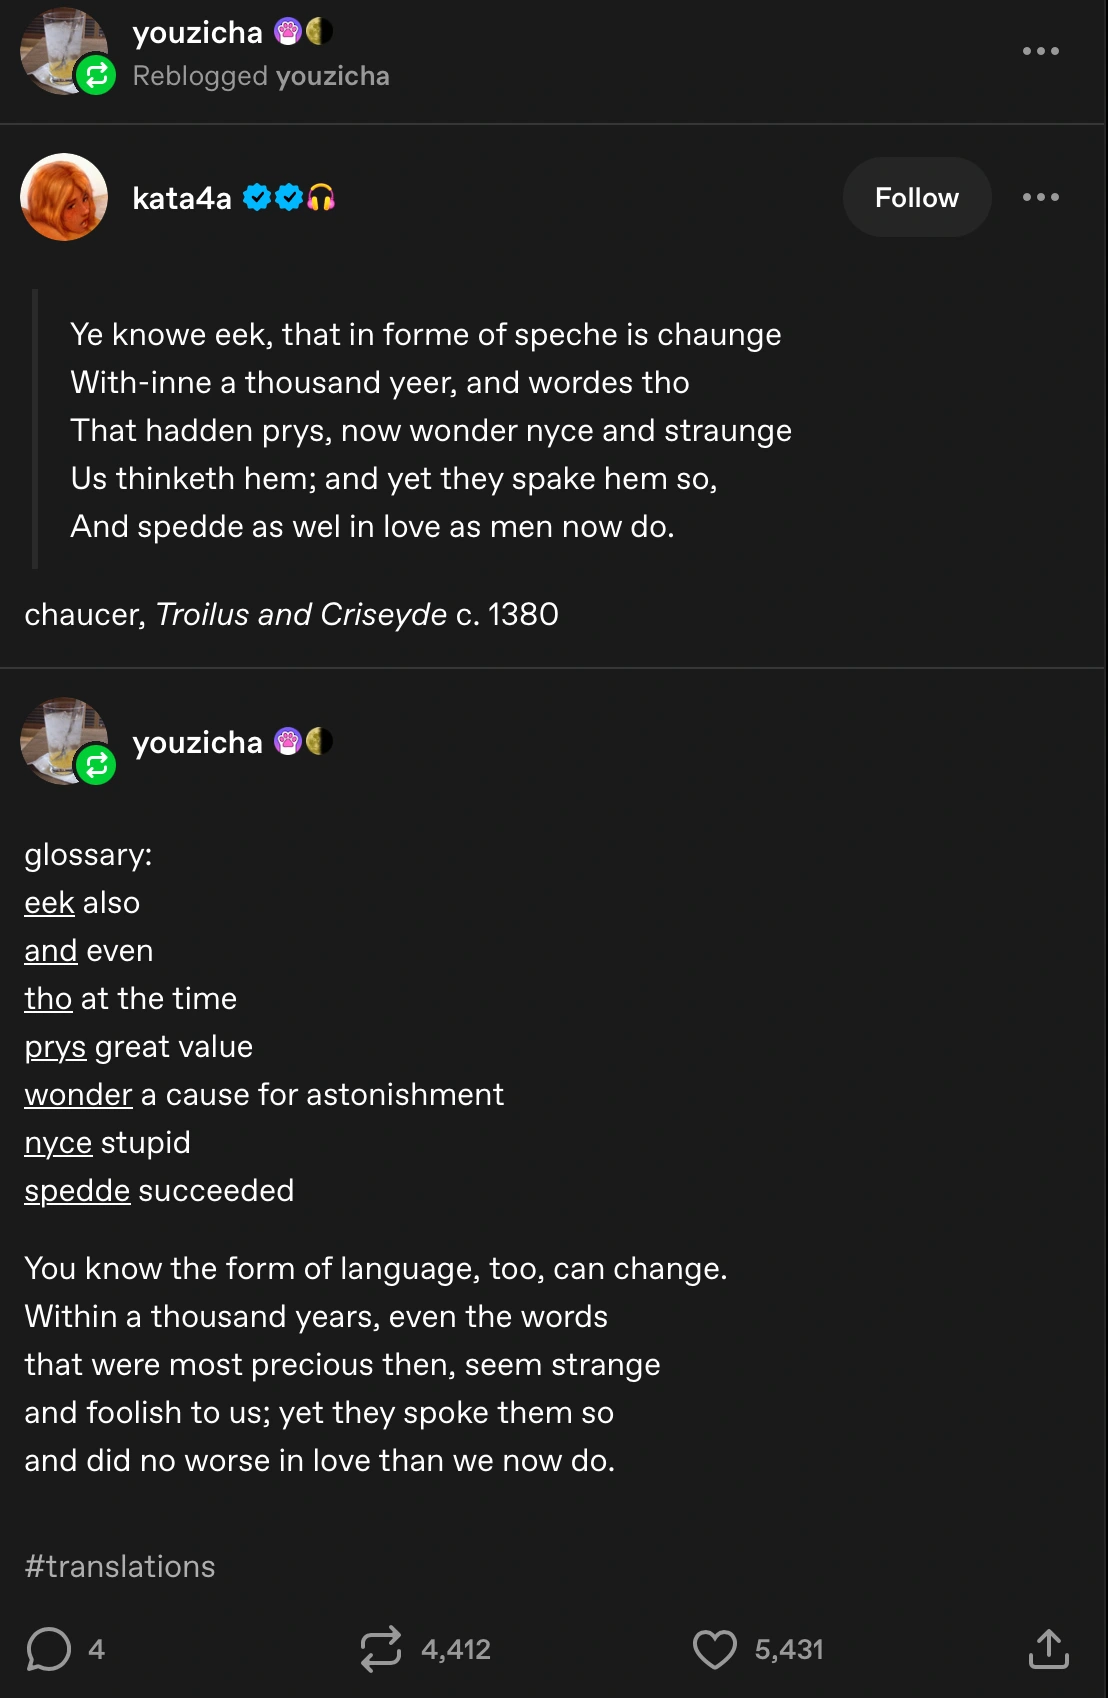Open the kata4a username link
This screenshot has width=1108, height=1698.
click(x=182, y=198)
